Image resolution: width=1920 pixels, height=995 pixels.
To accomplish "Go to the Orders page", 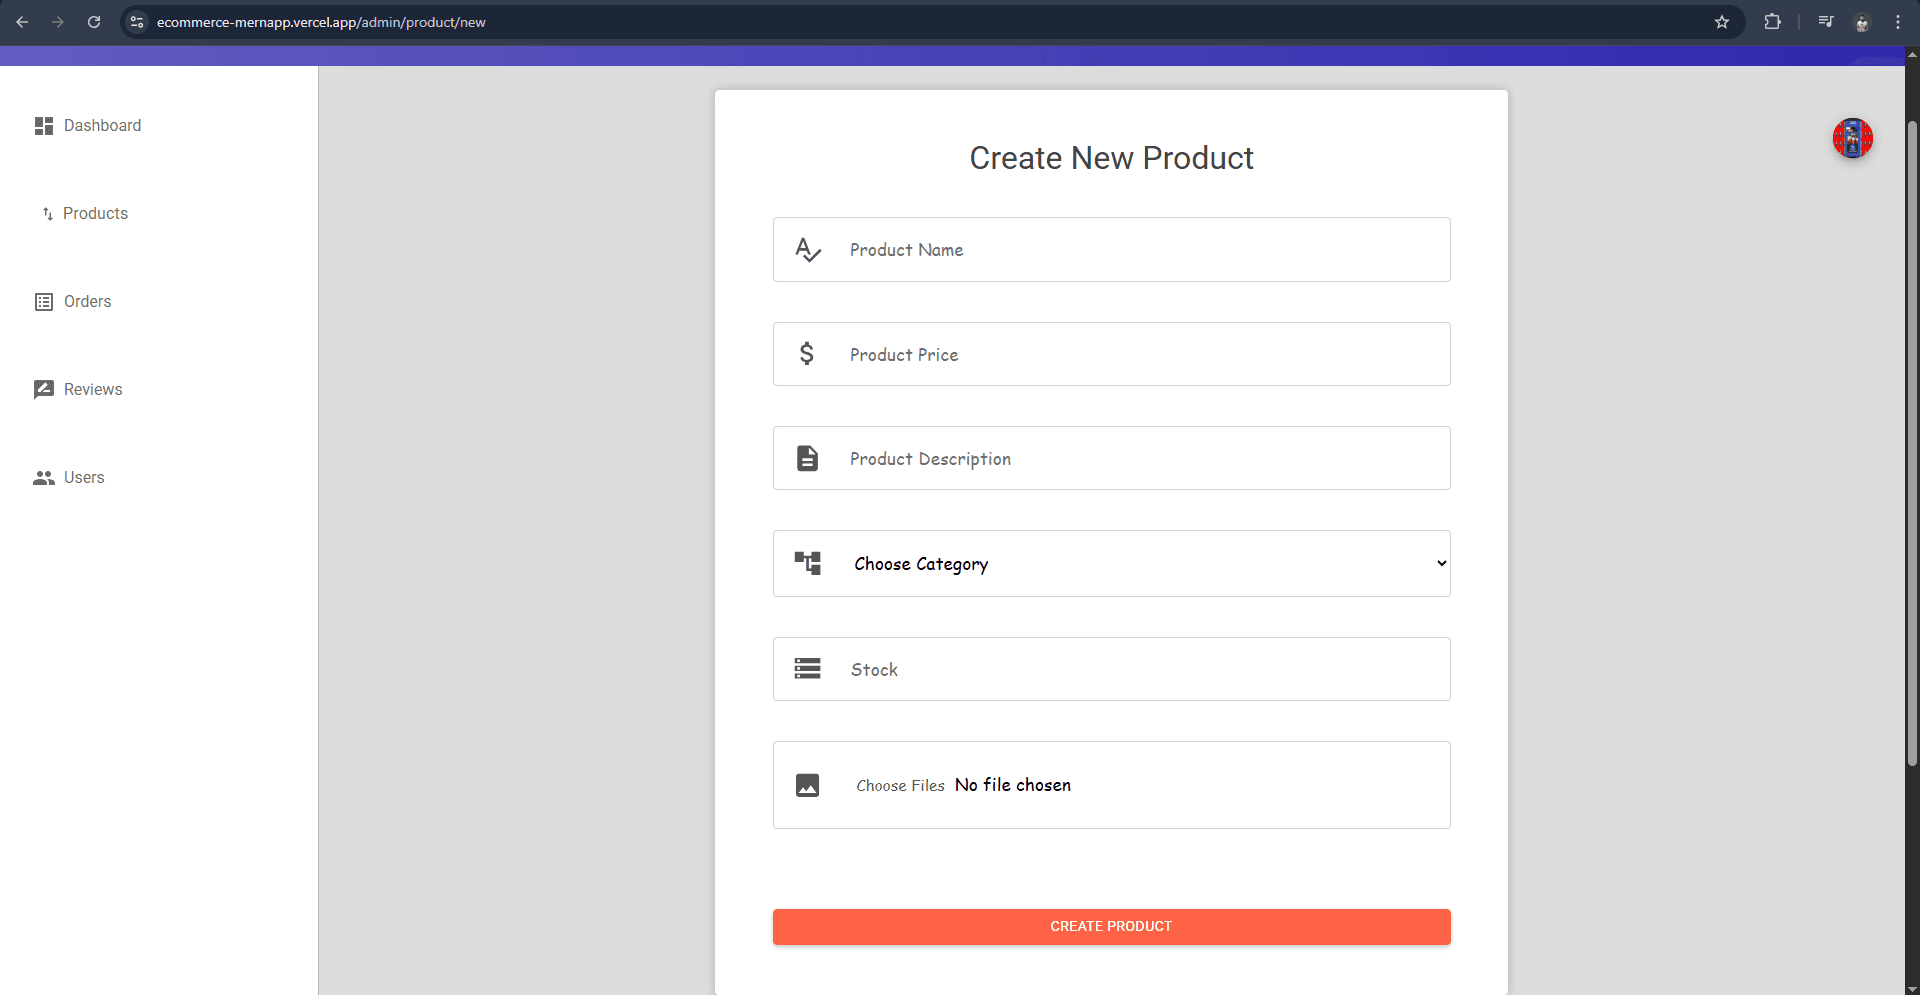I will click(87, 302).
